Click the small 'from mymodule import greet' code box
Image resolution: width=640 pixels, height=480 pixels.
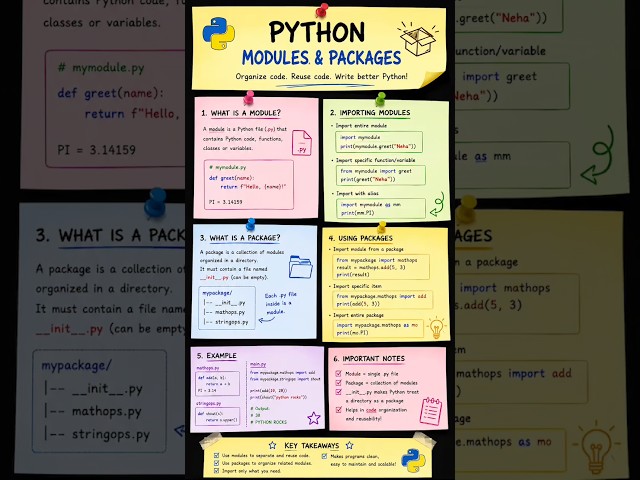(x=380, y=175)
